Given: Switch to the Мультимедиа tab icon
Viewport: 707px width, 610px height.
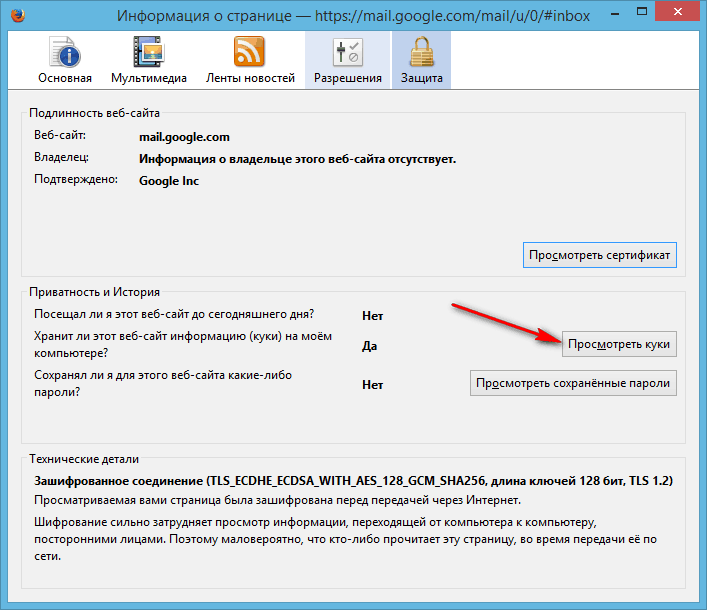Looking at the screenshot, I should click(x=149, y=51).
